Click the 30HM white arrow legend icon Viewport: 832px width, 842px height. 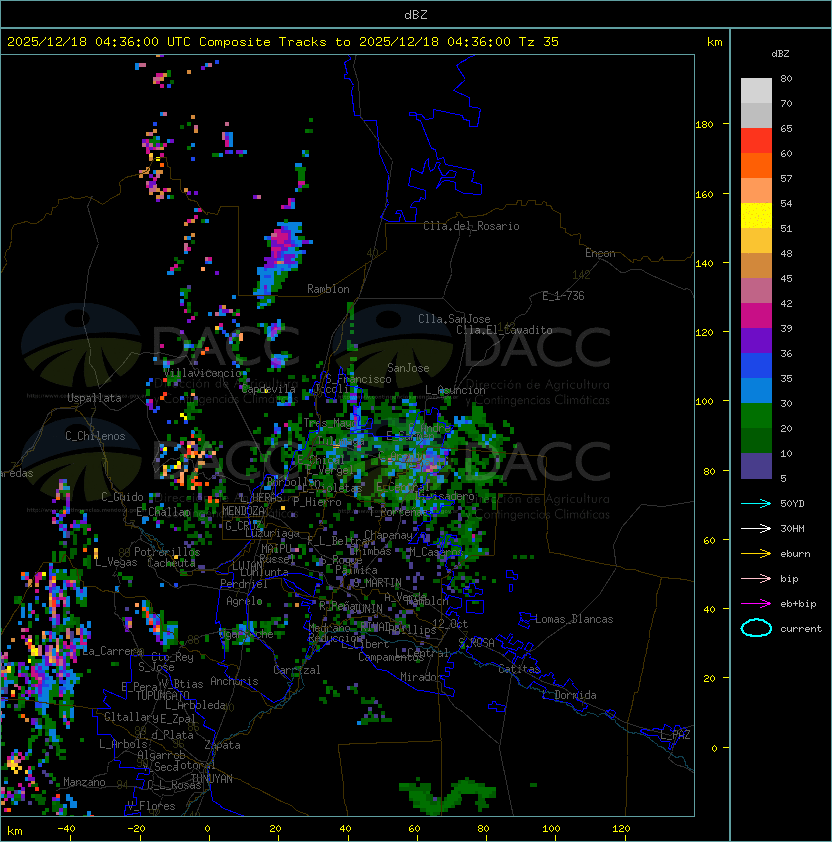pyautogui.click(x=756, y=528)
